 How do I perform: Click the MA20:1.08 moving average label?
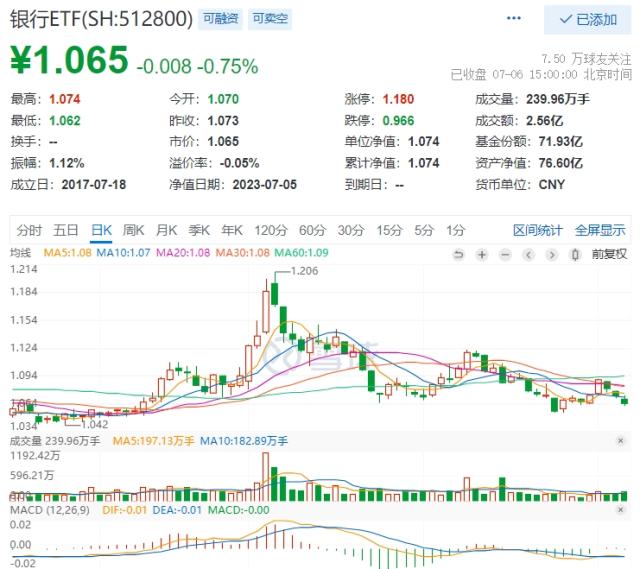click(x=183, y=253)
